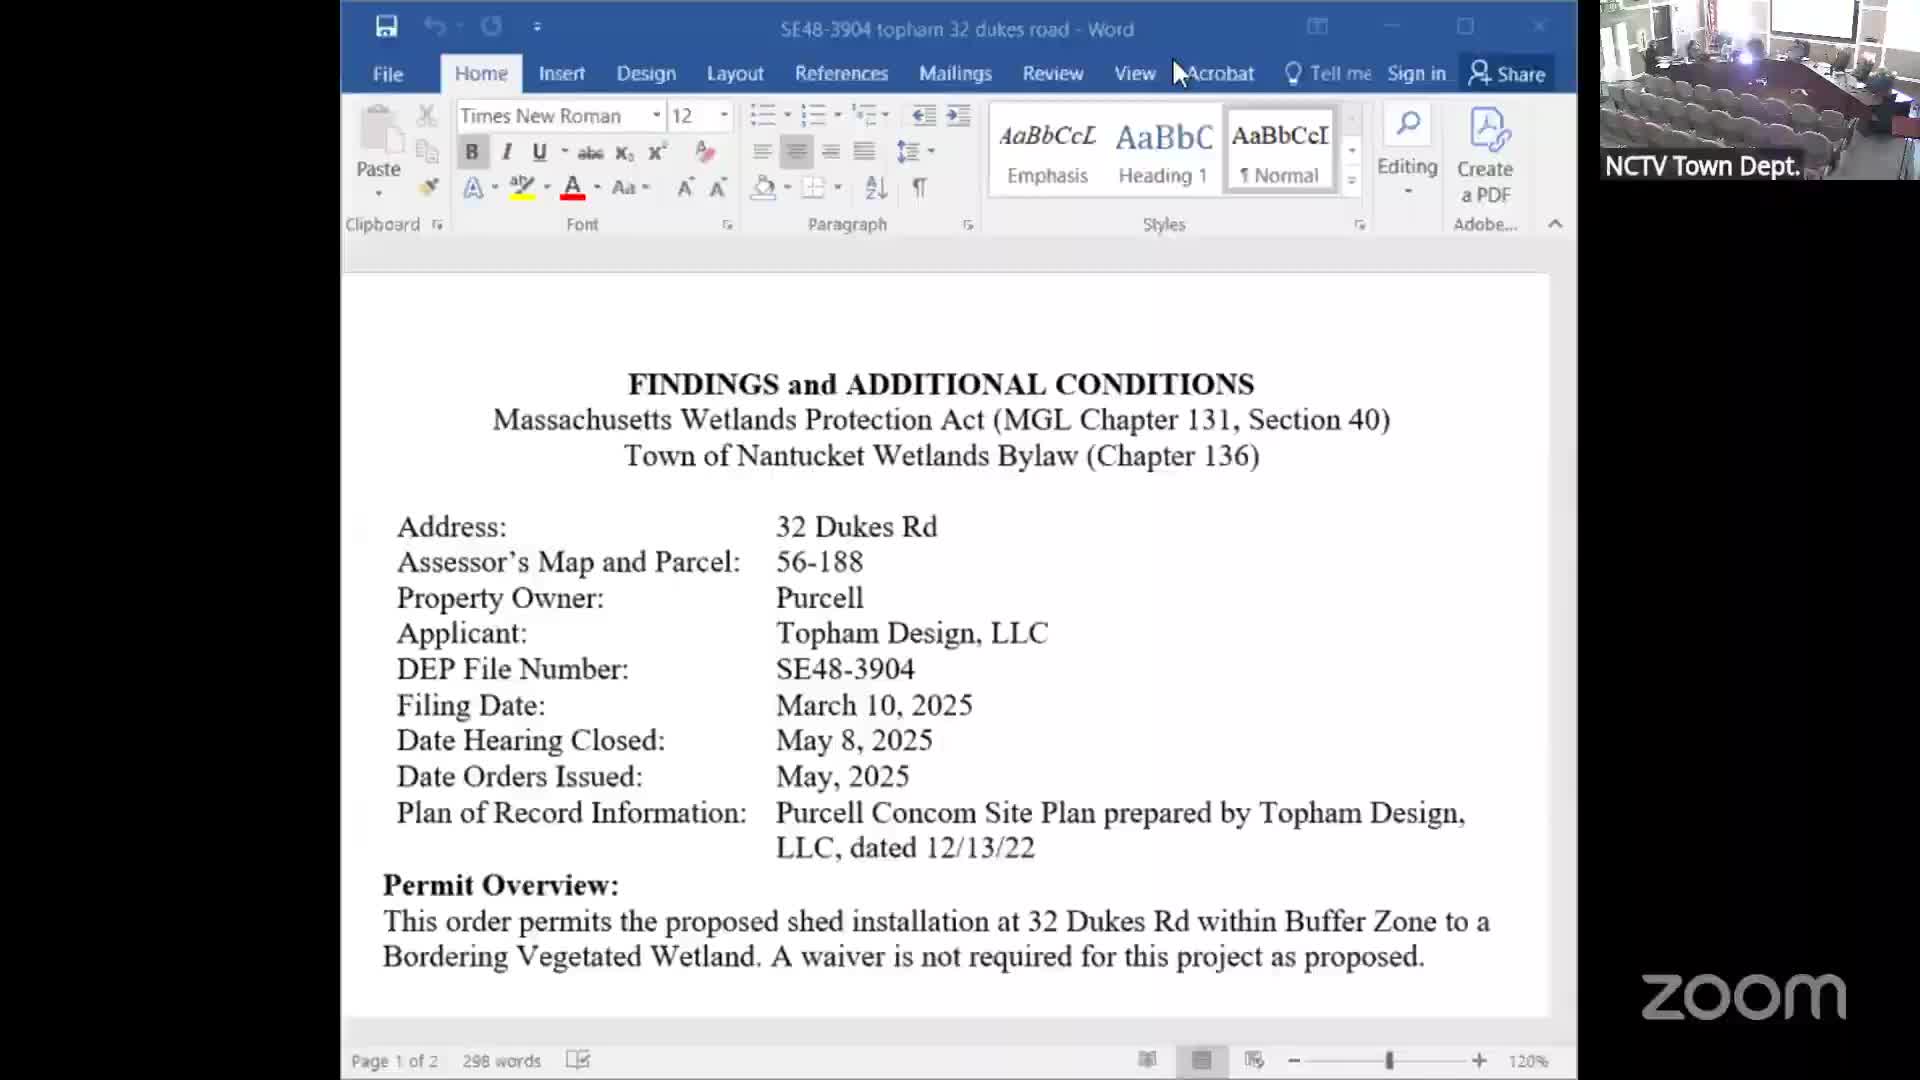Toggle center paragraph alignment
The image size is (1920, 1080).
coord(796,151)
